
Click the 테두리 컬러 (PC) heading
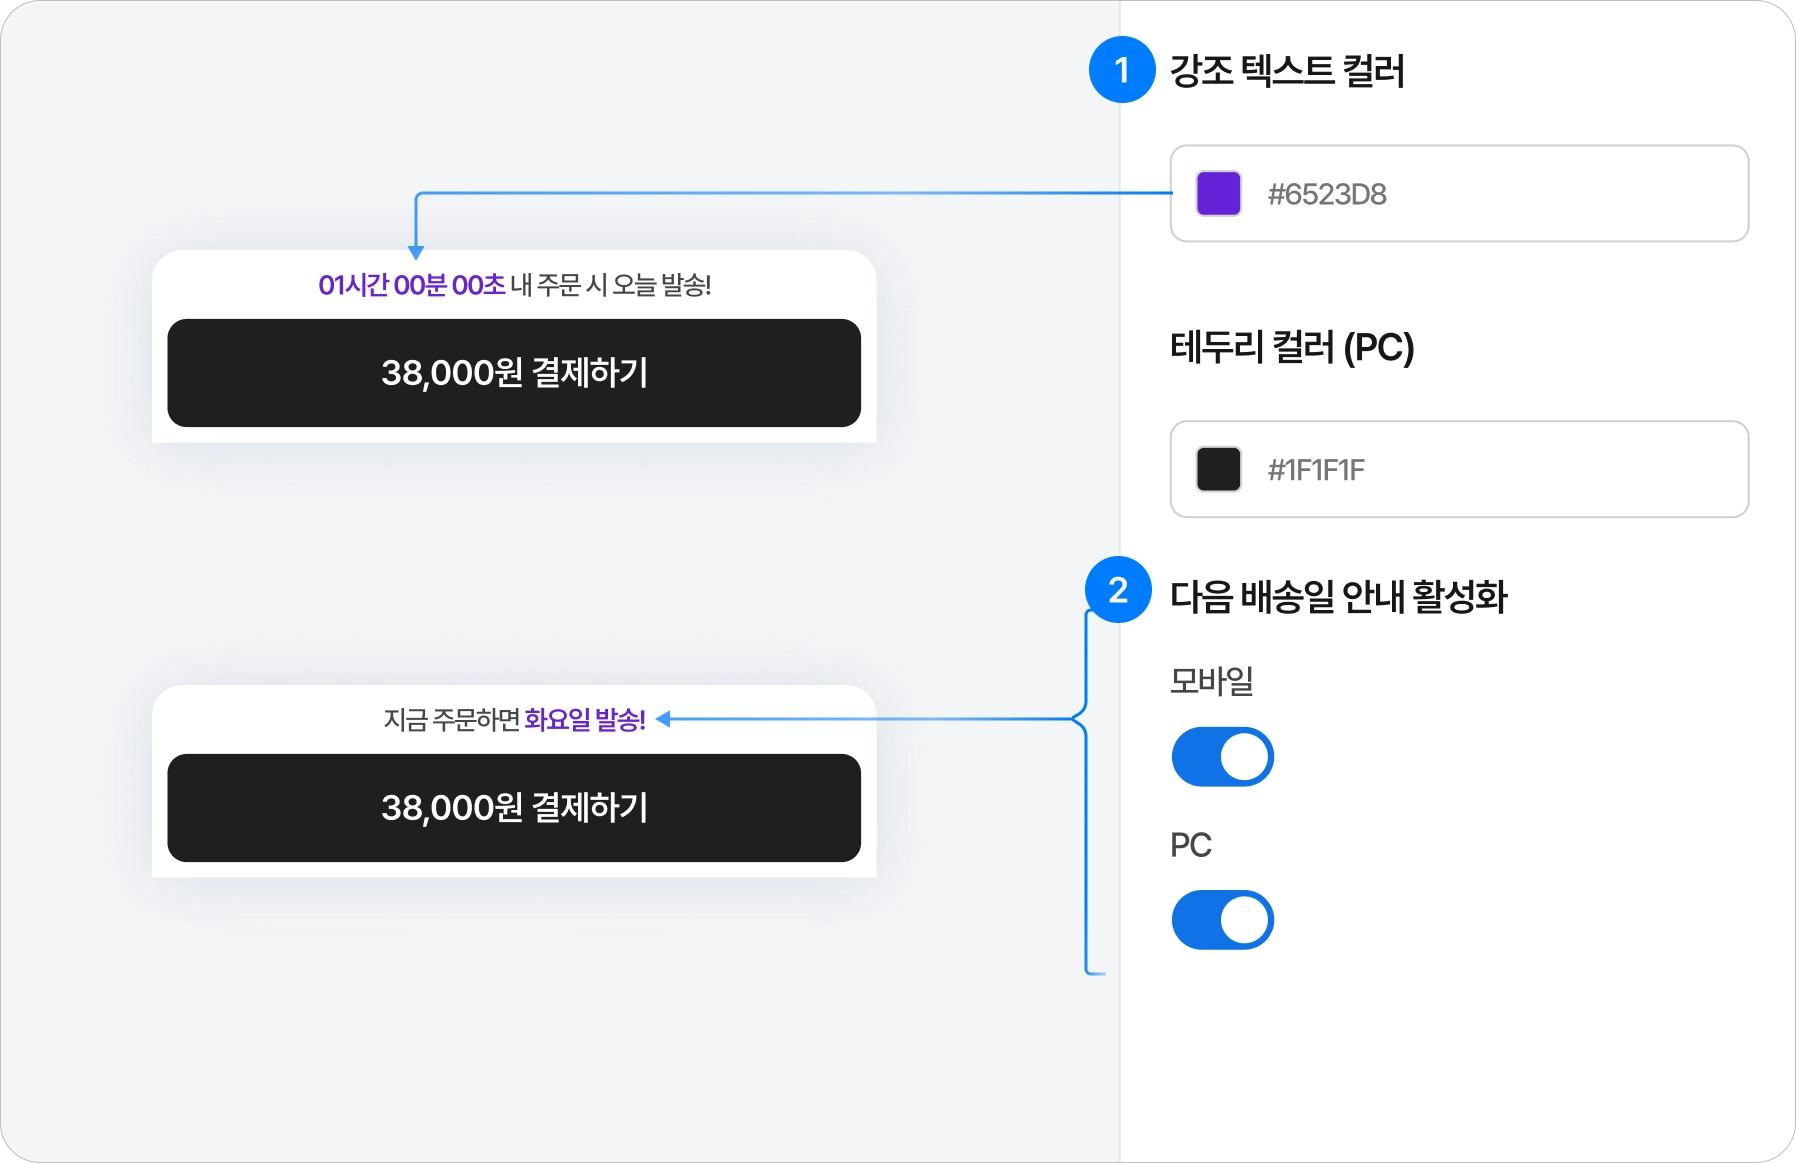tap(1292, 347)
